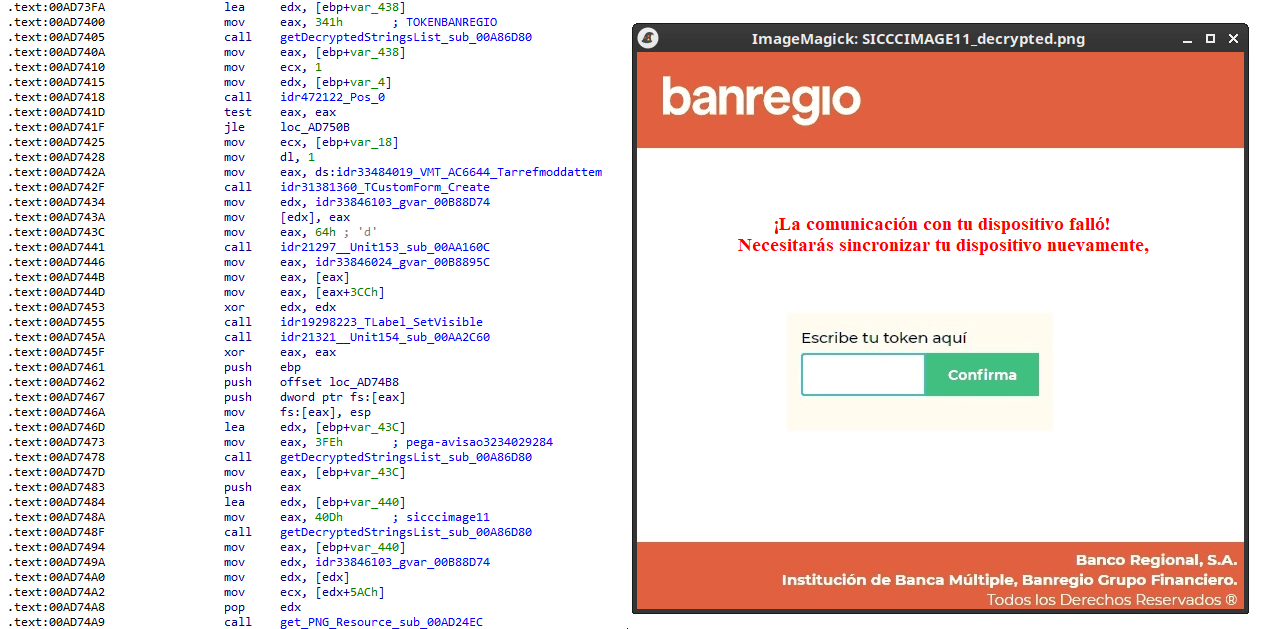The height and width of the screenshot is (629, 1283).
Task: Click the ImageMagick wizard icon in title bar
Action: pos(649,38)
